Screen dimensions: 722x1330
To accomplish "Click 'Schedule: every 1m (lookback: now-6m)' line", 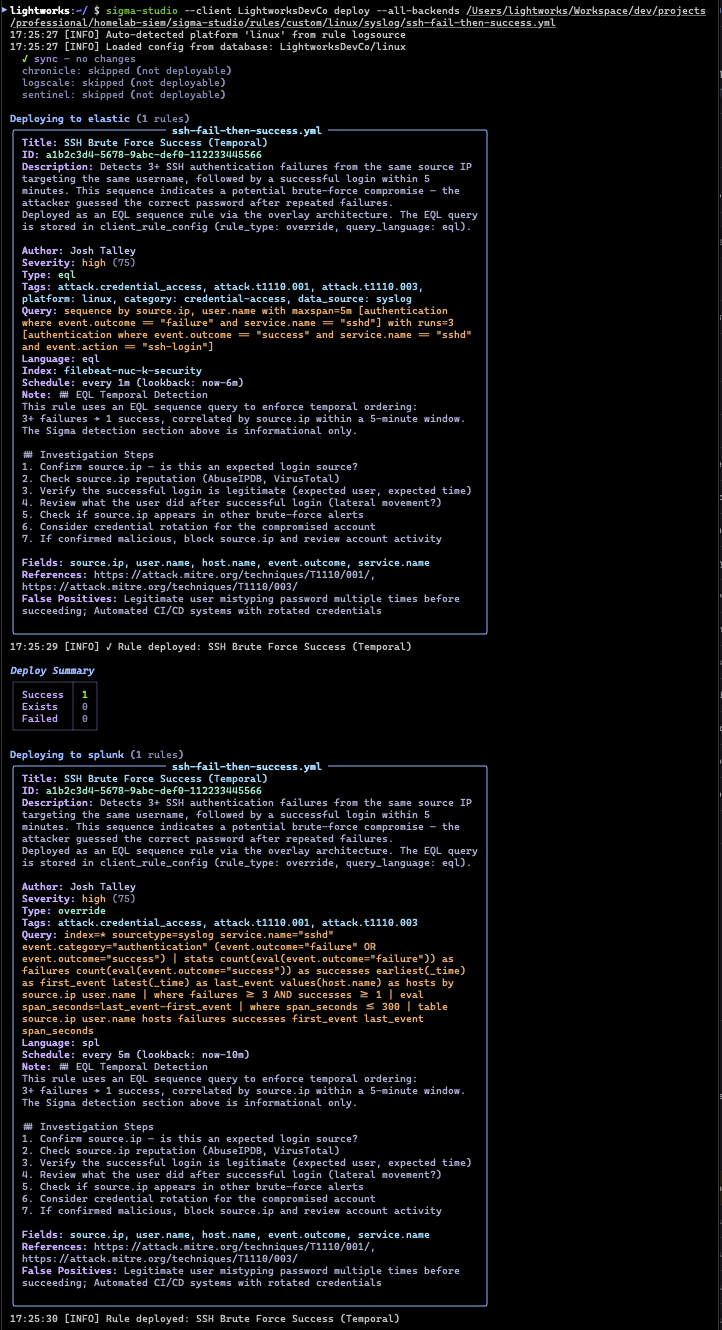I will pos(133,382).
